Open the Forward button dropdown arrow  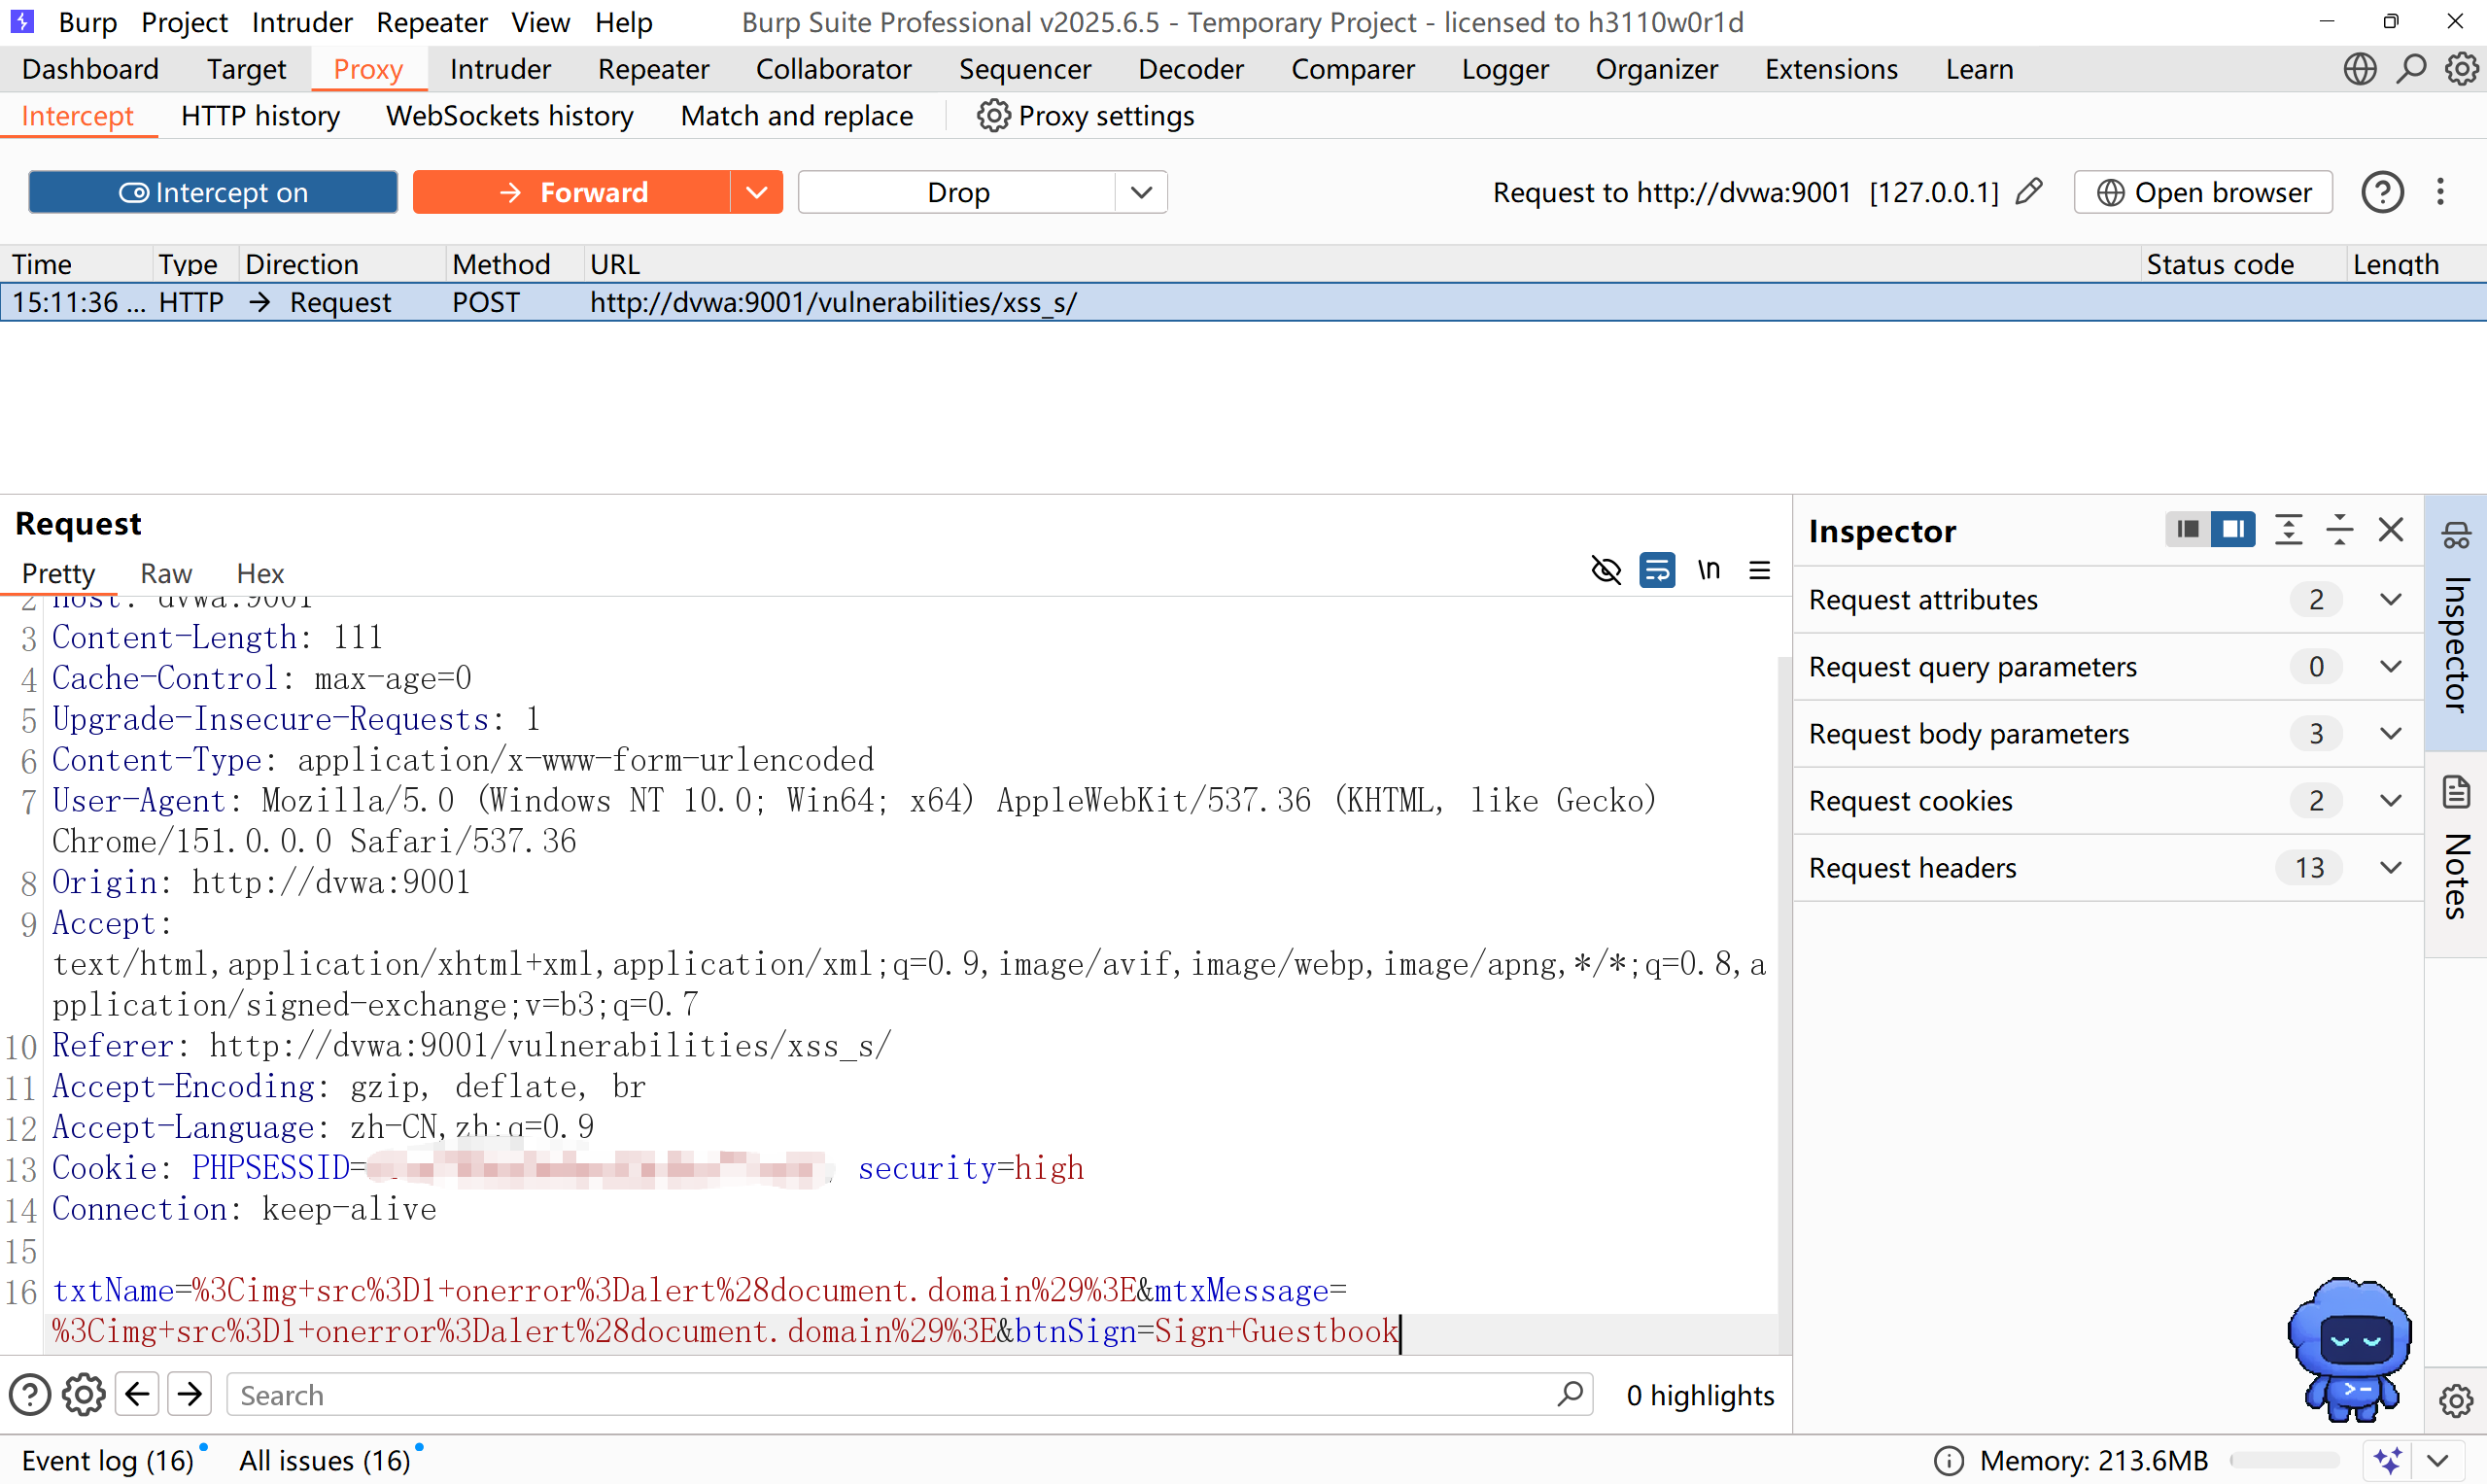pos(757,192)
